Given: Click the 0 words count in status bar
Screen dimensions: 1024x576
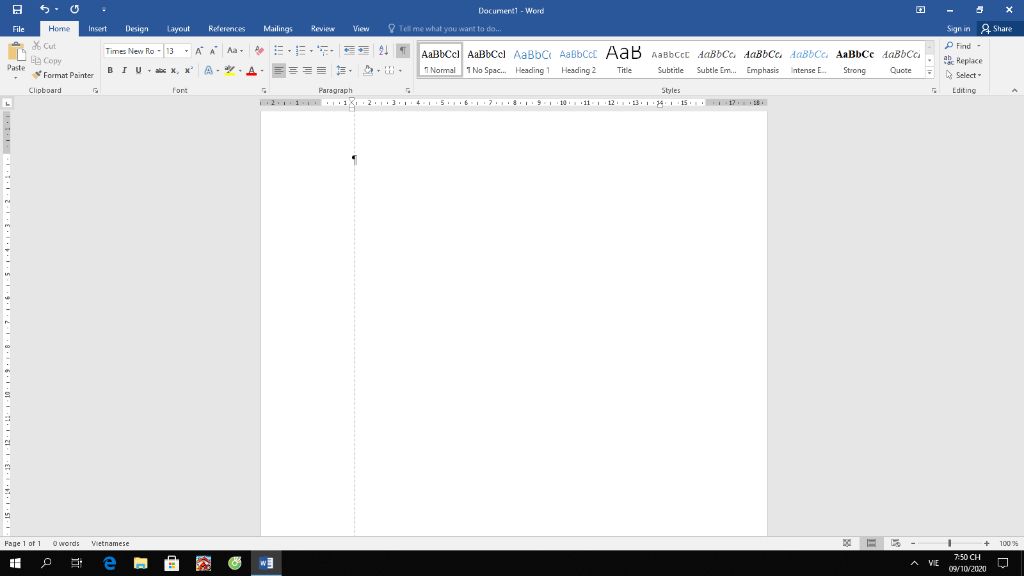Looking at the screenshot, I should pyautogui.click(x=66, y=543).
